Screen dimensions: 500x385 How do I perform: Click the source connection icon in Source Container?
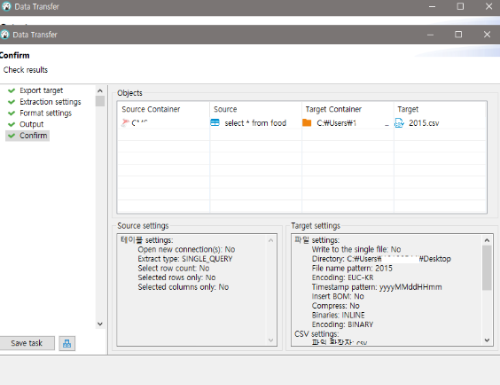pos(125,123)
